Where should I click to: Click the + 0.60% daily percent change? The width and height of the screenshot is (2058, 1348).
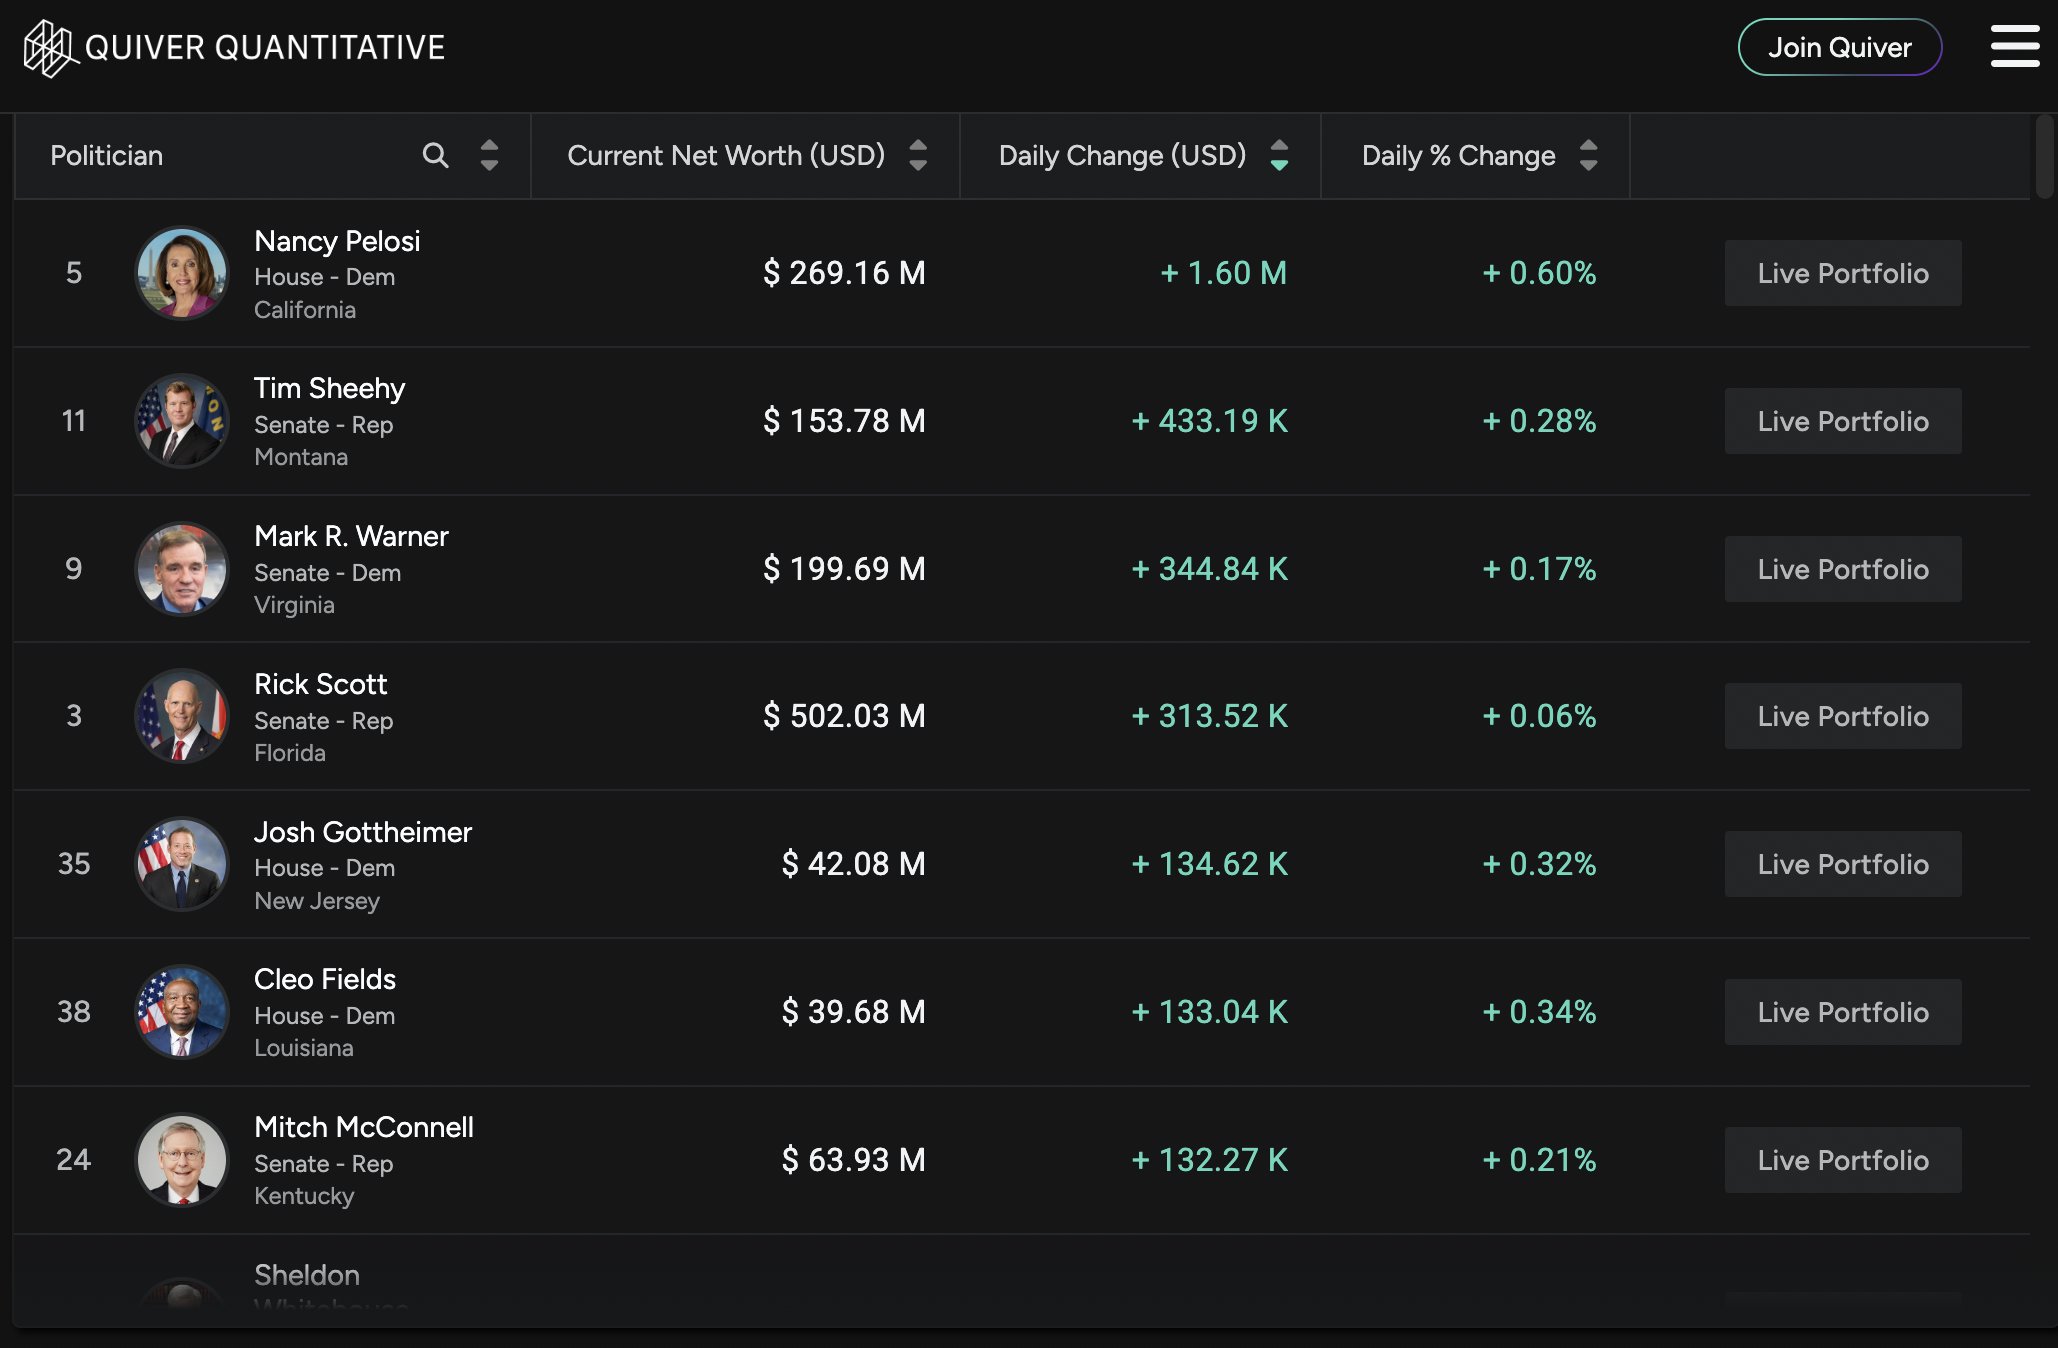[x=1539, y=273]
